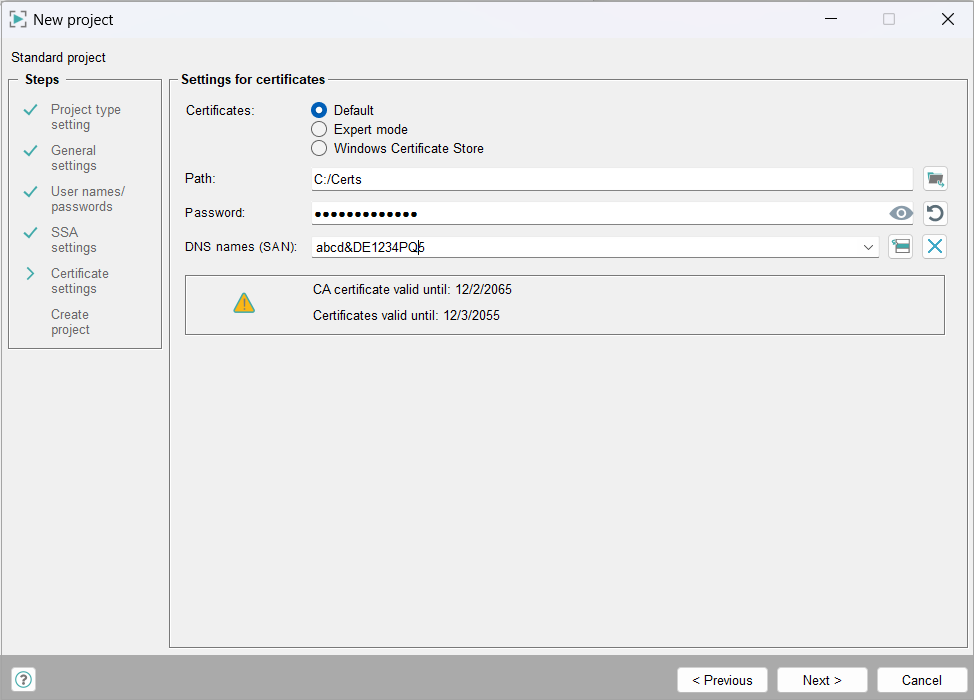Click the yellow warning triangle icon

click(244, 303)
